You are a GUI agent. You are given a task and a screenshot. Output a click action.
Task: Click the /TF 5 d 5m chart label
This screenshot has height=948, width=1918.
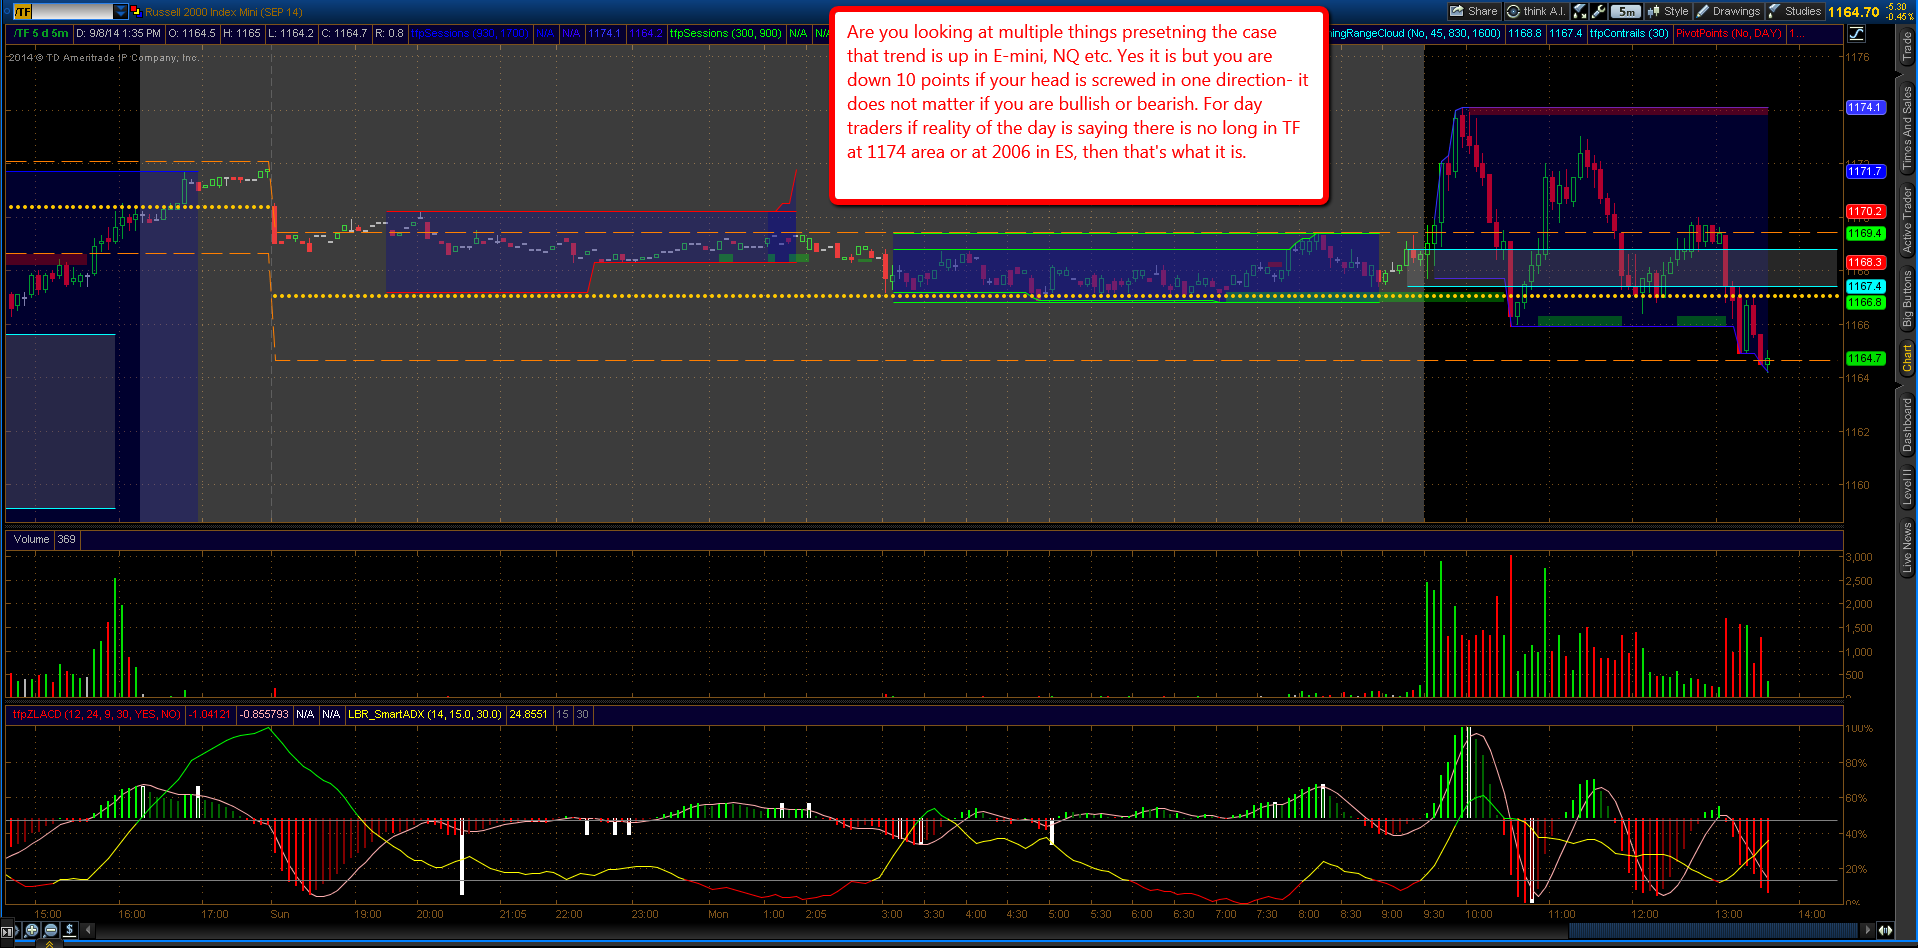(40, 33)
